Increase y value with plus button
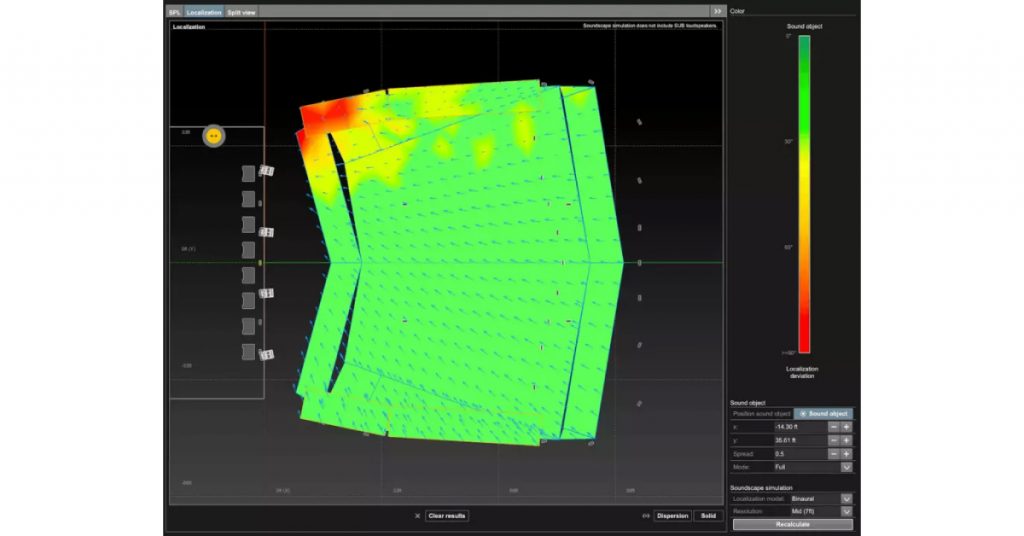The width and height of the screenshot is (1024, 536). coord(846,441)
